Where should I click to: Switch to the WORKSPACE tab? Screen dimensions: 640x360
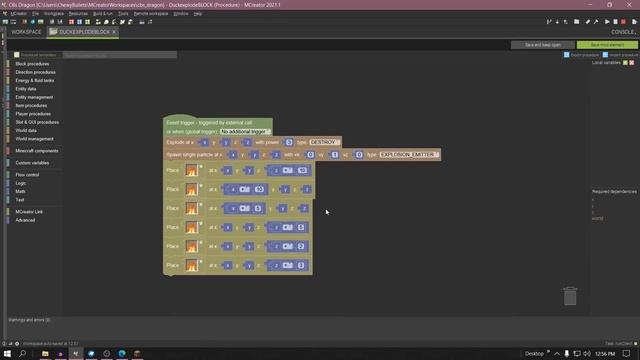point(26,32)
